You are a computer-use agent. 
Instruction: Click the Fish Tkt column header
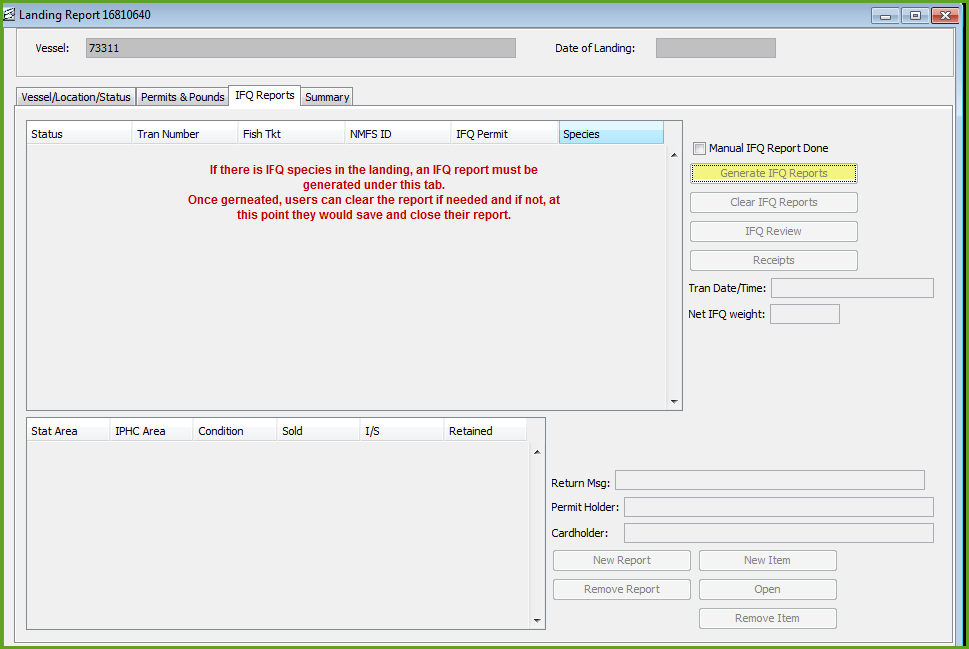[291, 134]
